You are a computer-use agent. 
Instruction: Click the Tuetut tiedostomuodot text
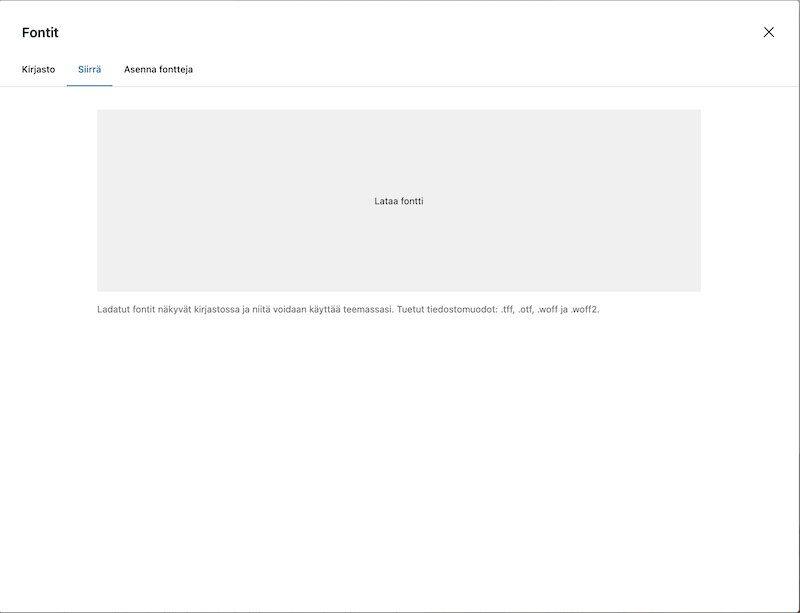click(x=447, y=309)
